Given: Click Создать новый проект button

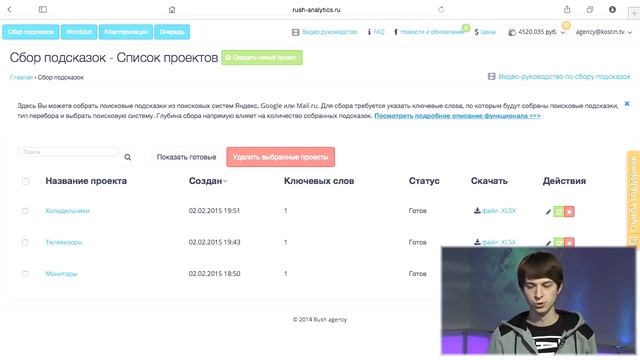Looking at the screenshot, I should (x=262, y=58).
